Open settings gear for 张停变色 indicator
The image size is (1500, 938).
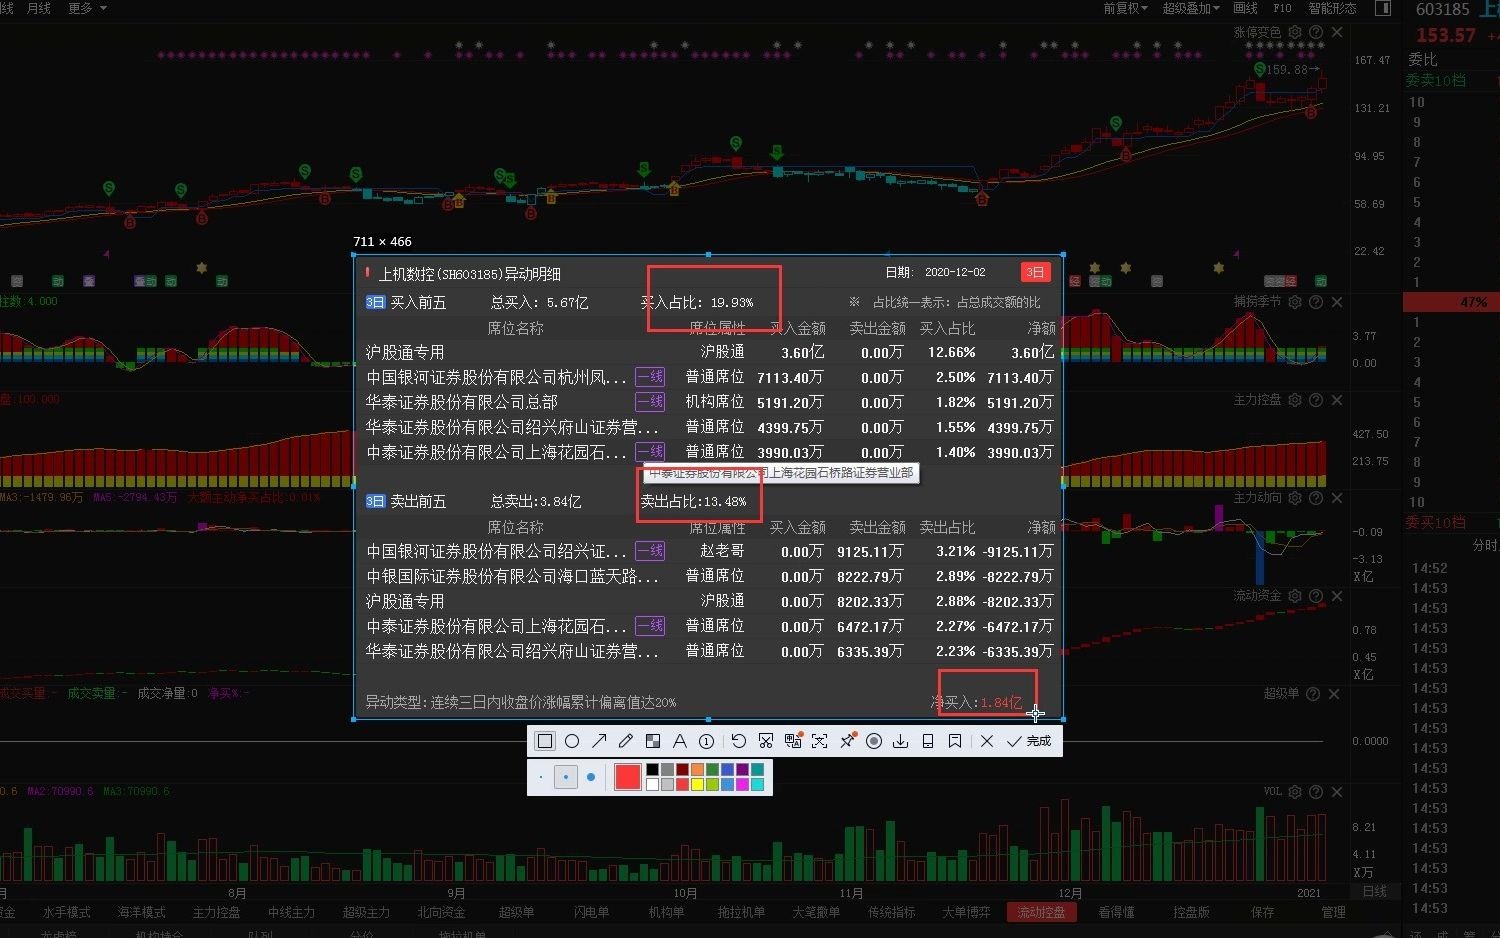click(1296, 33)
